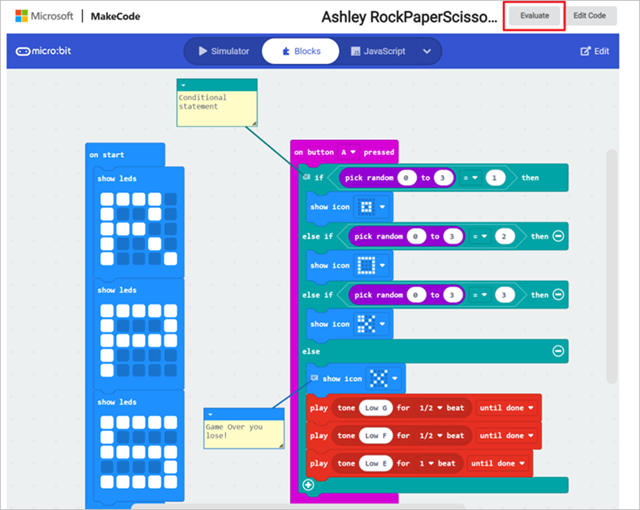Screen dimensions: 640x510
Task: Open the until done dropdown for Low G tone
Action: click(x=507, y=408)
